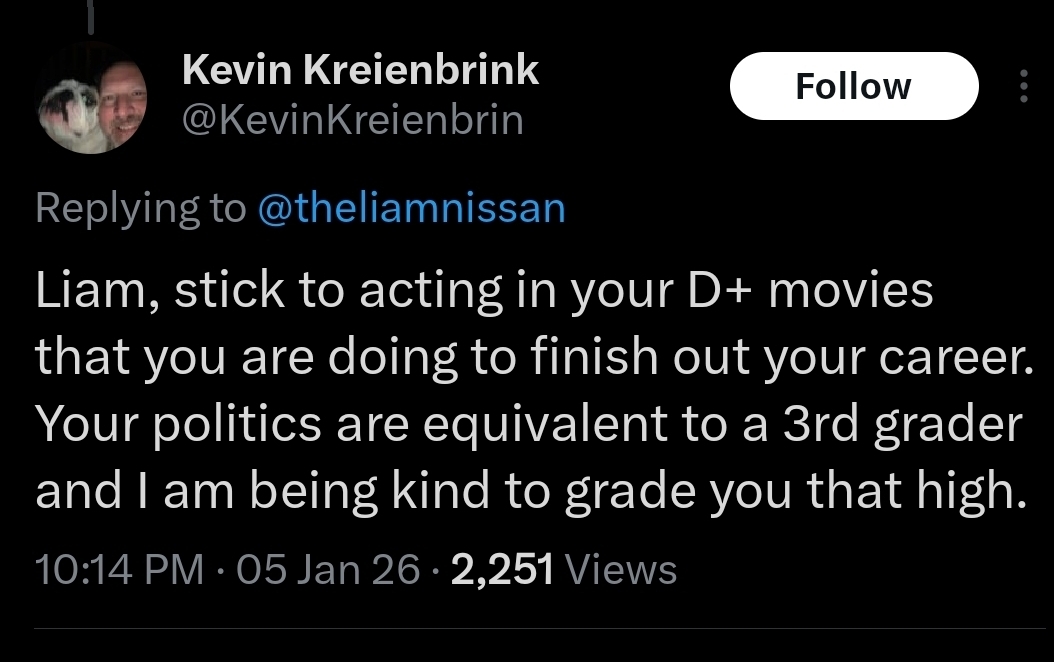Open the Kevin Kreienbrink display name link
Image resolution: width=1054 pixels, height=662 pixels.
360,70
